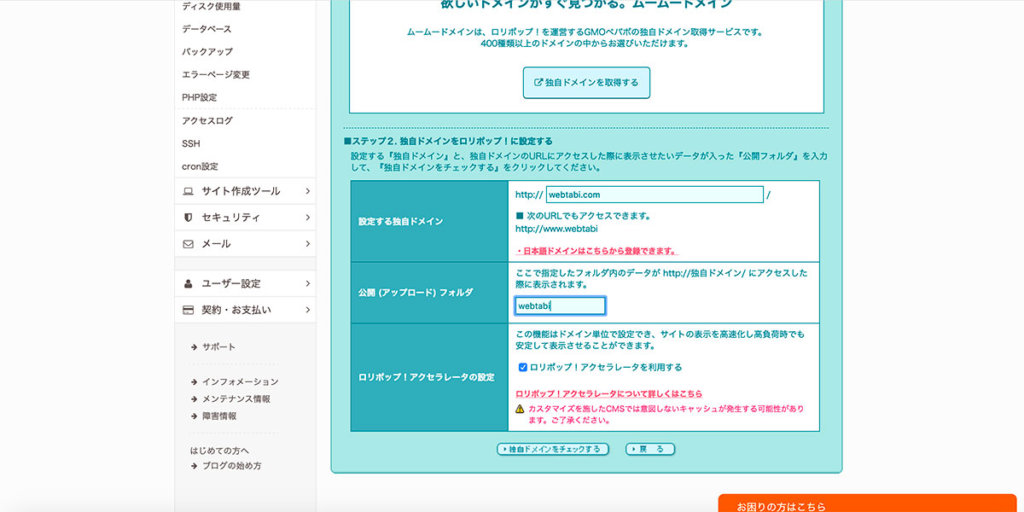The width and height of the screenshot is (1024, 512).
Task: Open the 日本語ドメインはこちらから登録できます link
Action: 597,251
